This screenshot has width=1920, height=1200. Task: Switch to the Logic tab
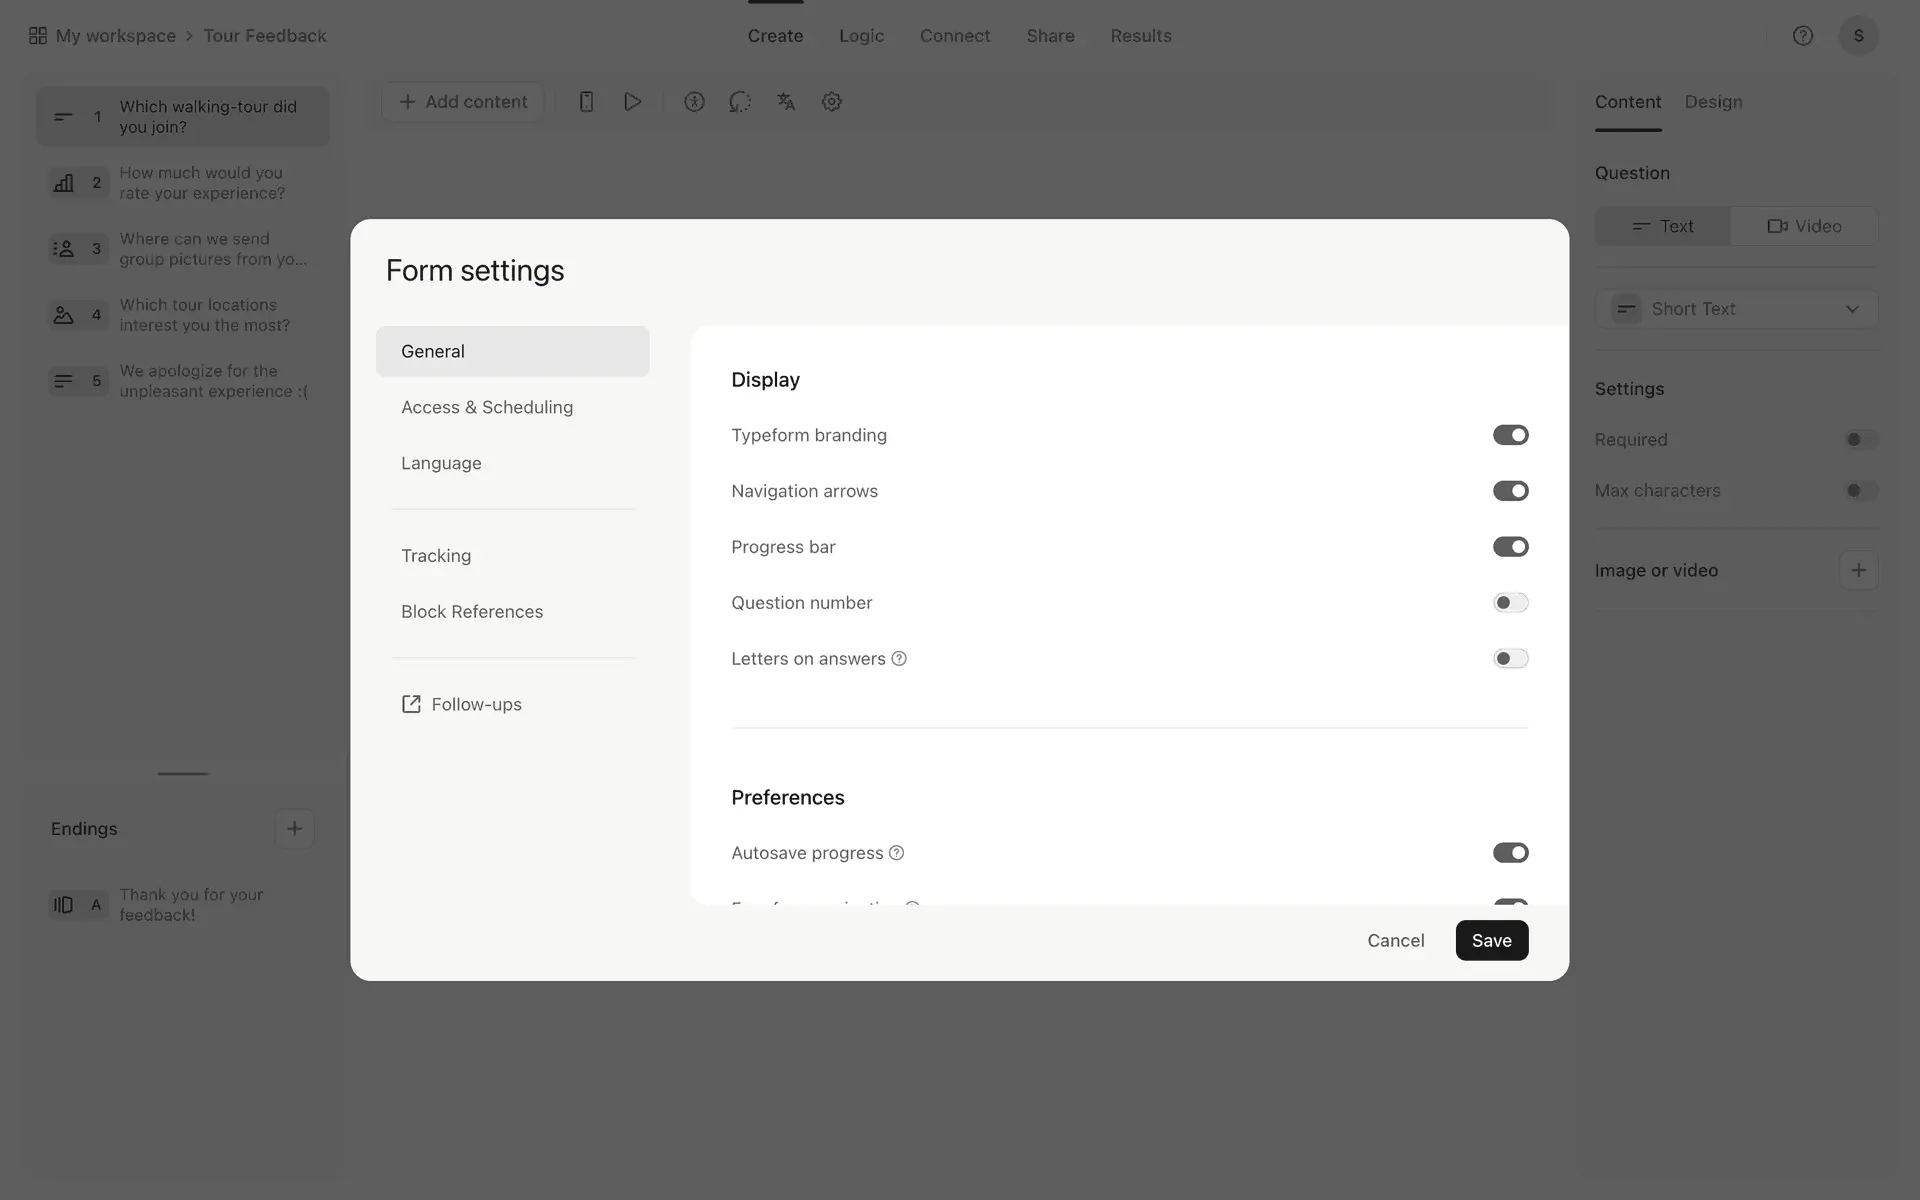[861, 36]
